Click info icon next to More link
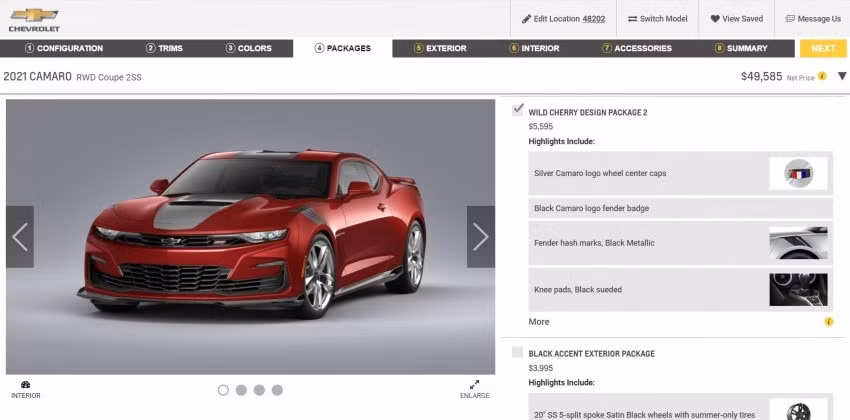Image resolution: width=850 pixels, height=420 pixels. pyautogui.click(x=828, y=322)
